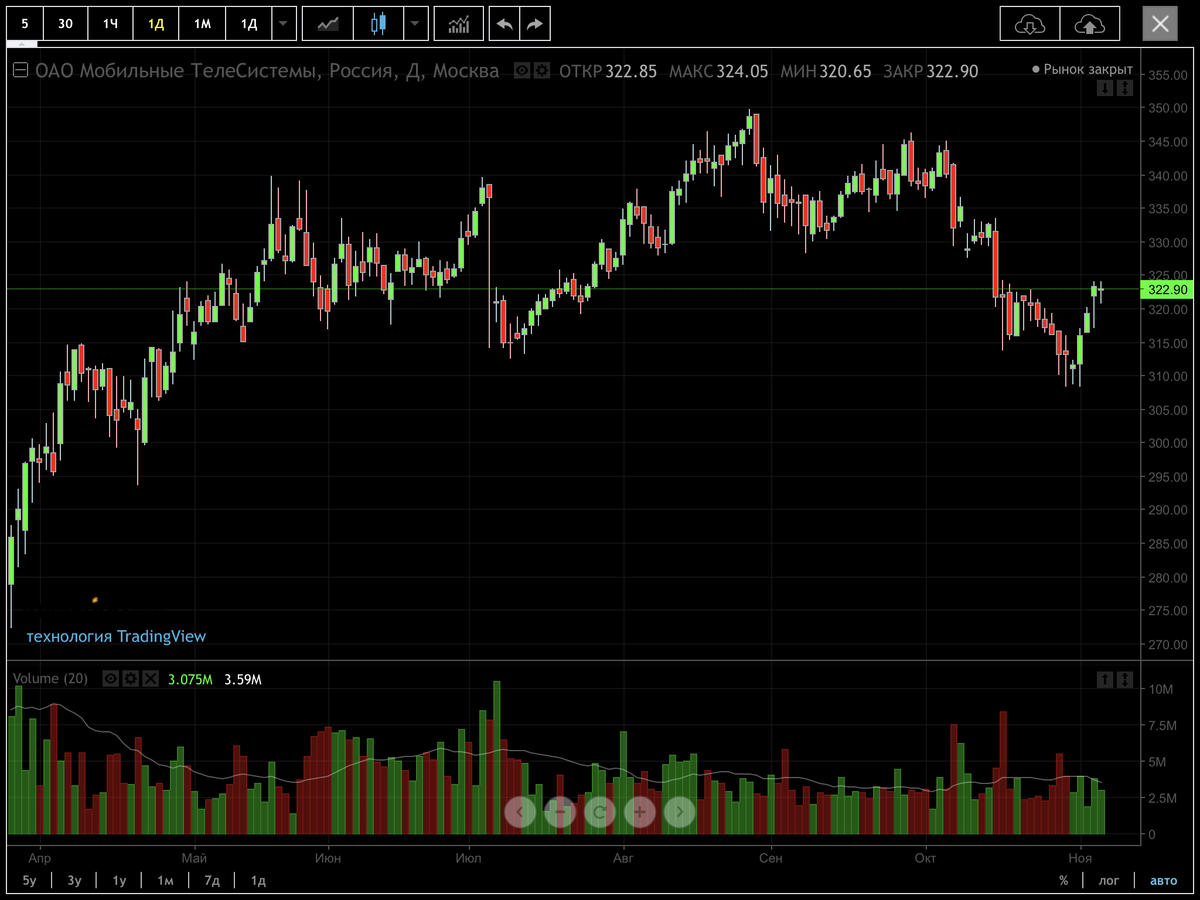
Task: Collapse the MTS symbol legend
Action: pos(19,71)
